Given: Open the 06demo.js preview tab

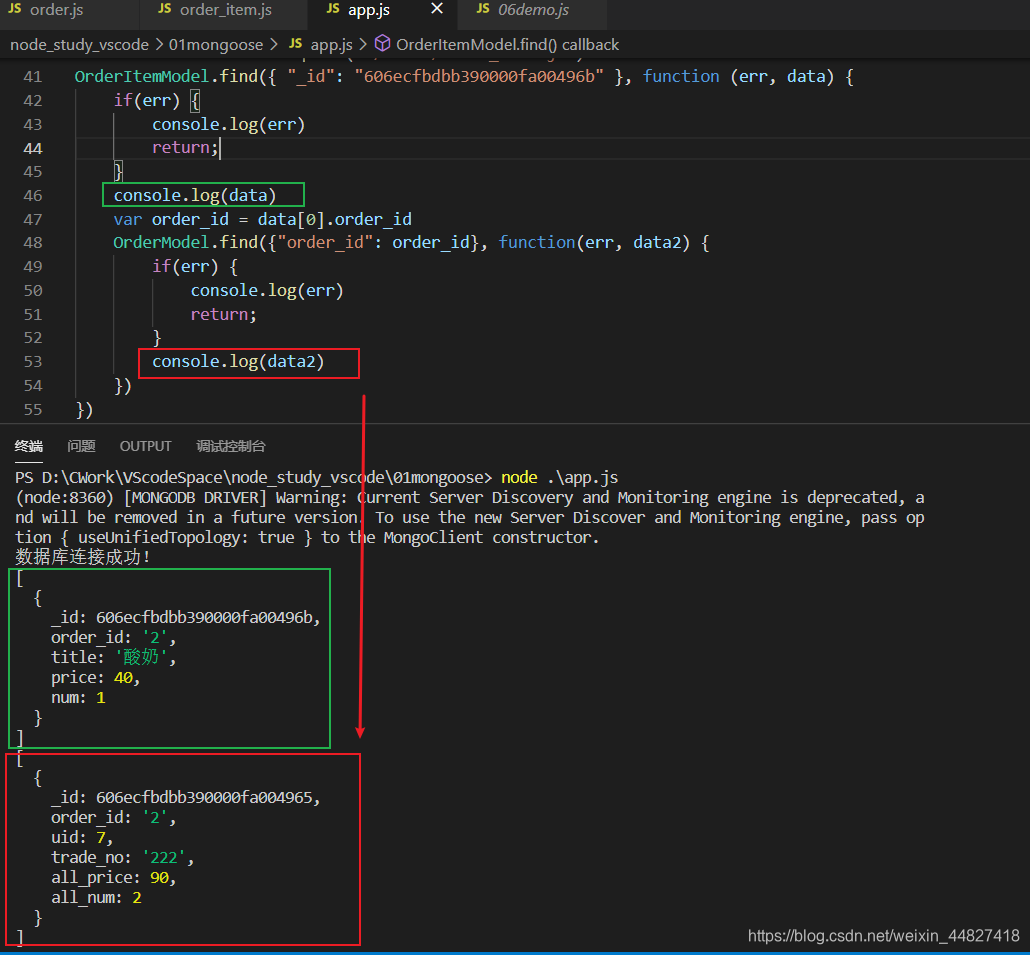Looking at the screenshot, I should tap(533, 10).
